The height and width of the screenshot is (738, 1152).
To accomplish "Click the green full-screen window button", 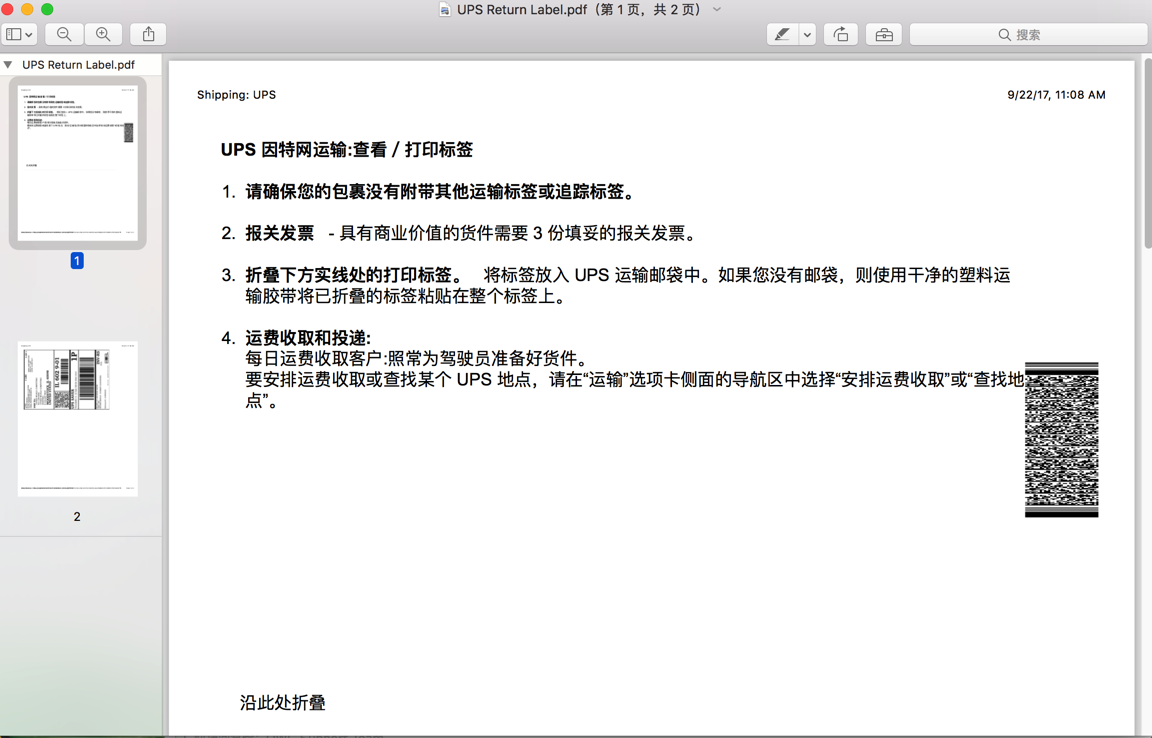I will (x=47, y=10).
